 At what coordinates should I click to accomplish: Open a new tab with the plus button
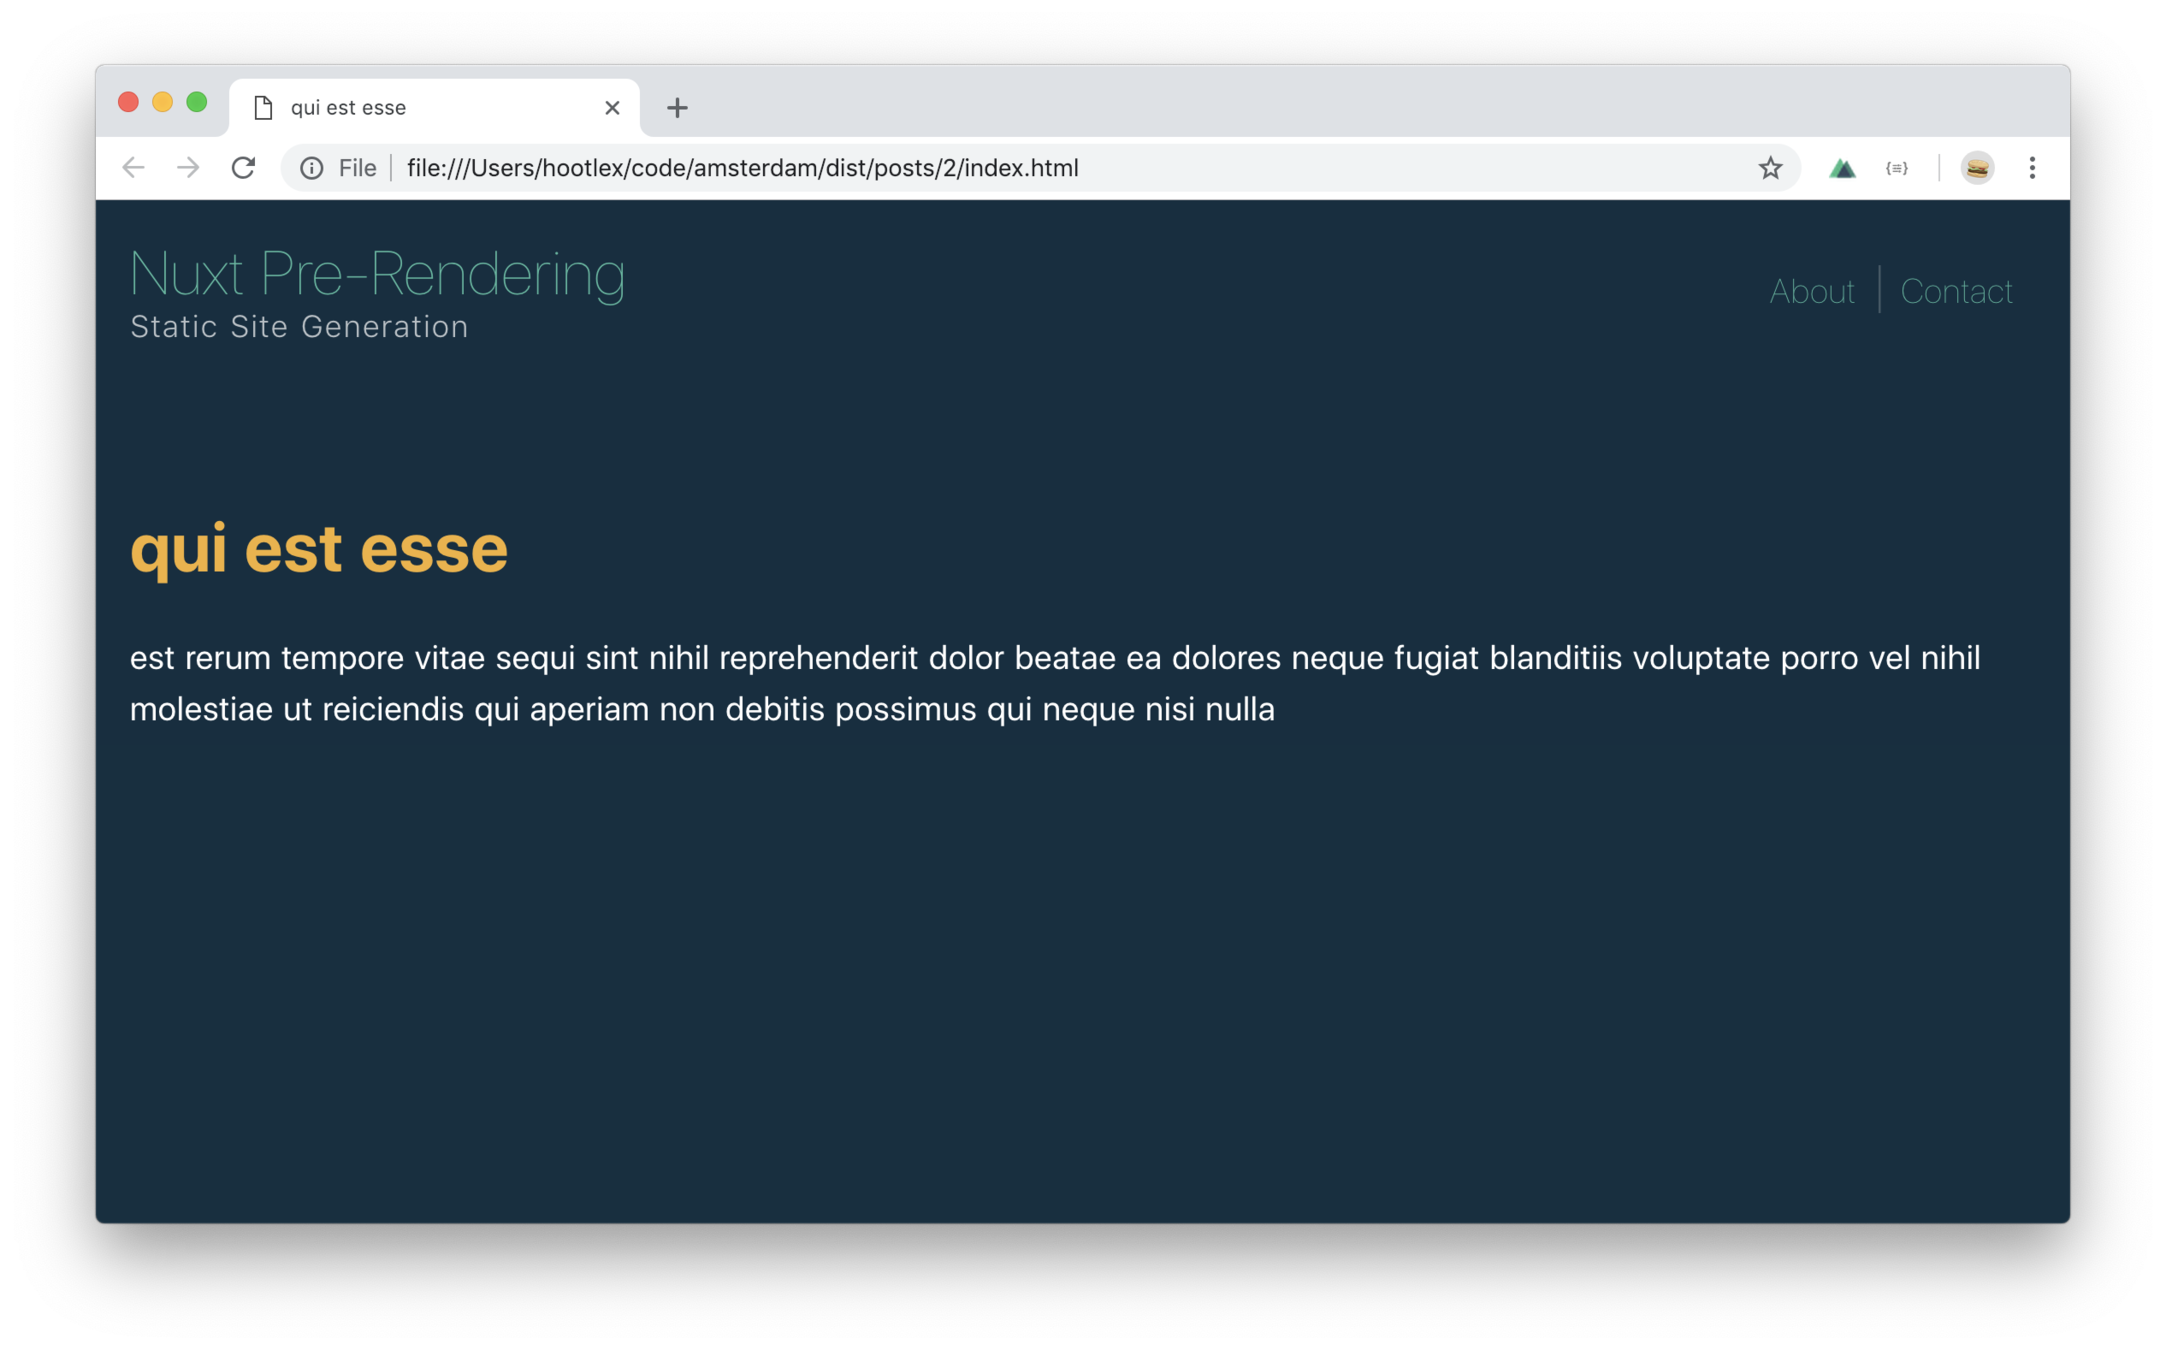click(677, 108)
